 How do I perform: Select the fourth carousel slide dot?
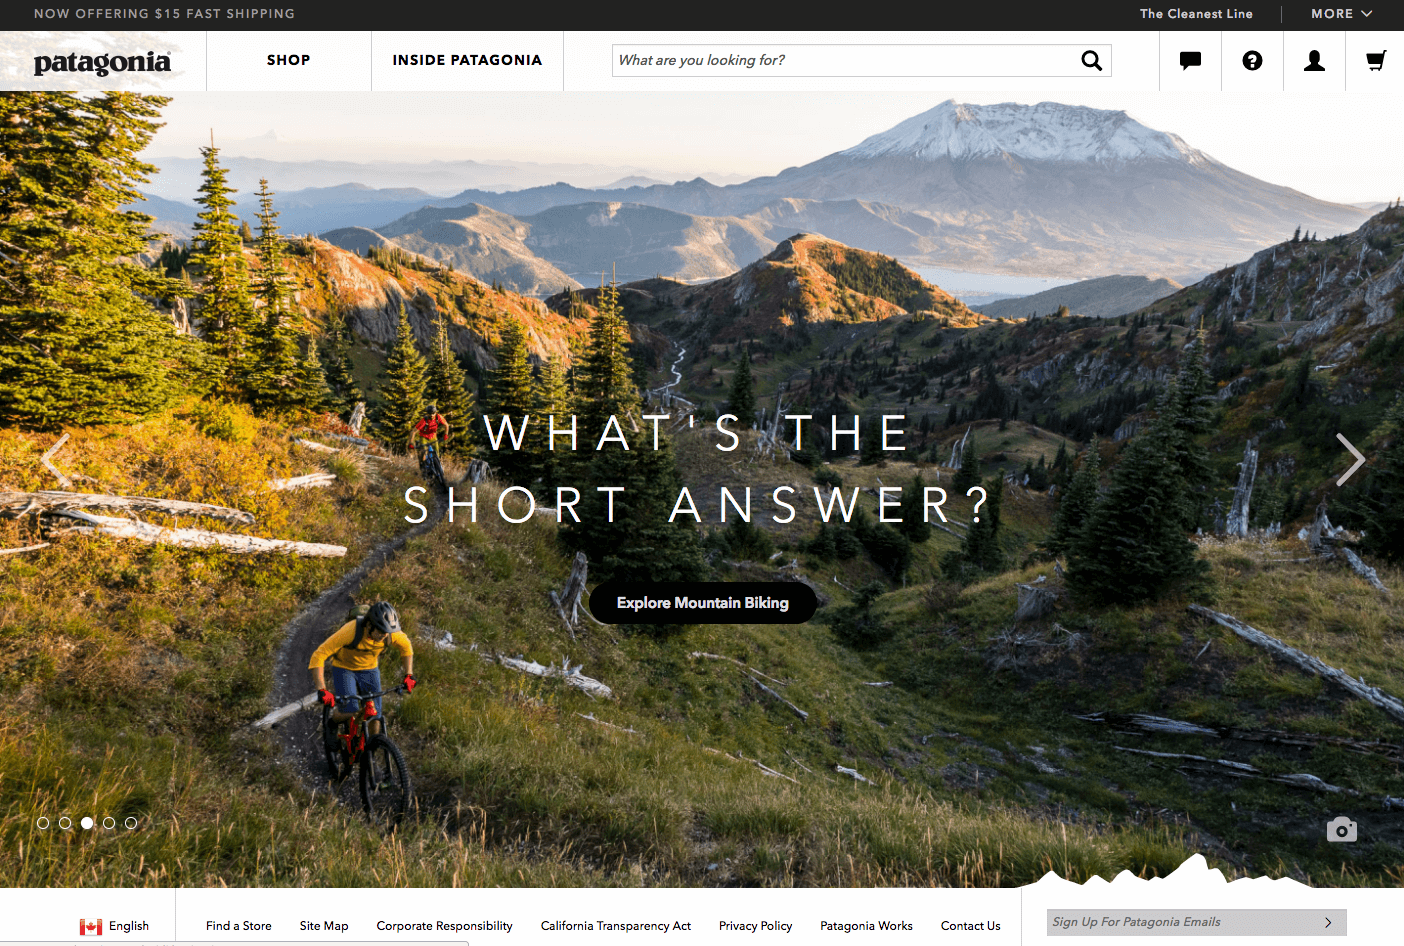point(109,823)
